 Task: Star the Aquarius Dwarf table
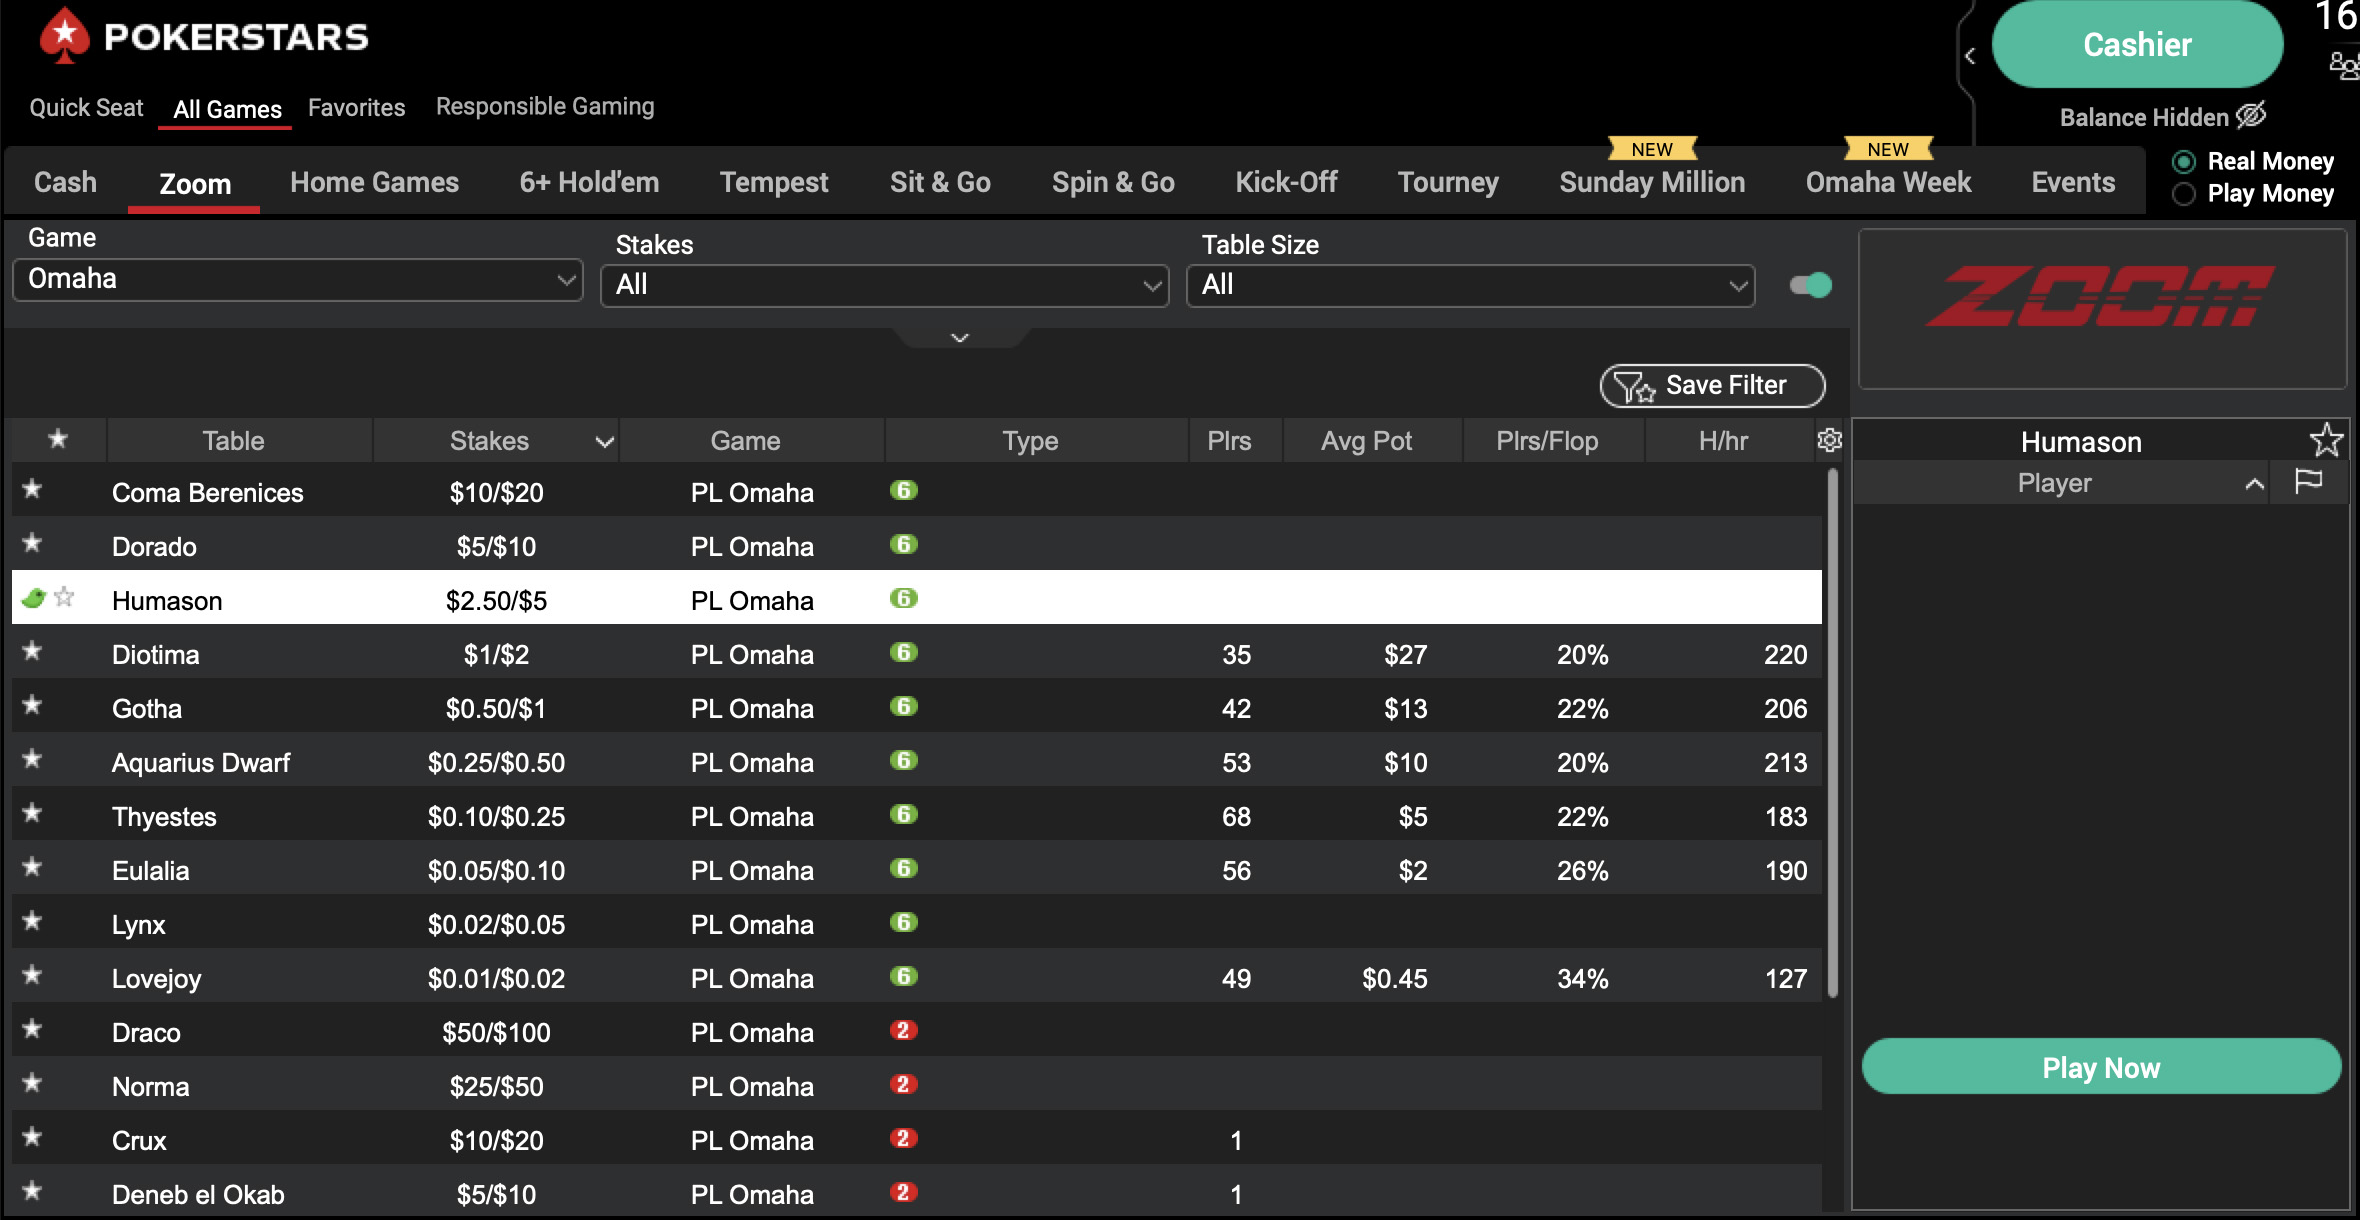pos(32,759)
